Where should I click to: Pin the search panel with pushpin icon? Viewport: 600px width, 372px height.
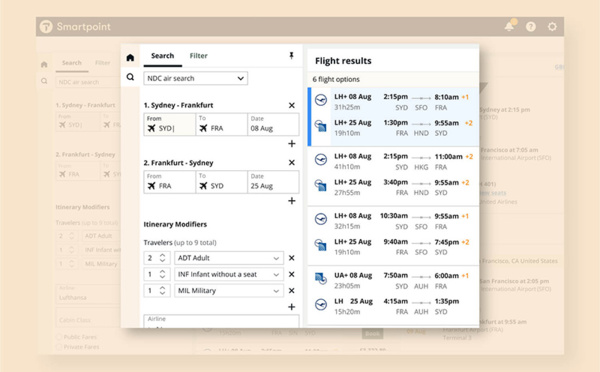[x=291, y=56]
